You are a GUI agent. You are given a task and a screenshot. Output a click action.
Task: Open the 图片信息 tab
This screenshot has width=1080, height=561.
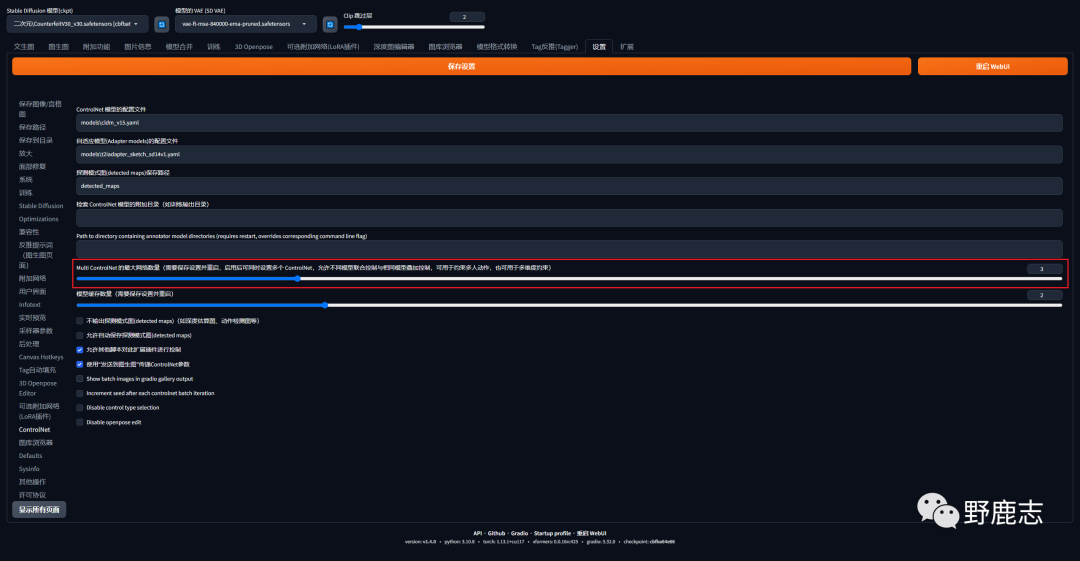point(138,47)
